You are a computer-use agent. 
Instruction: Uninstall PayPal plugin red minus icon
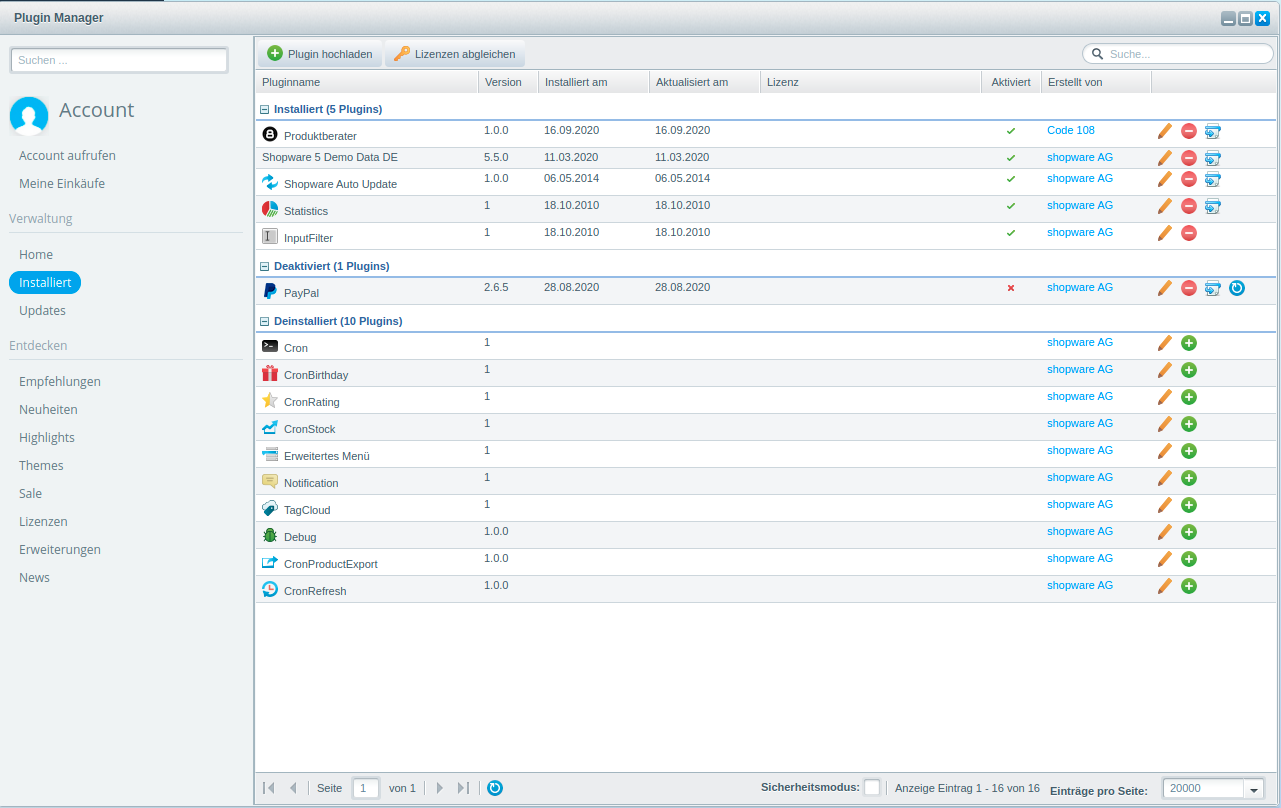(x=1189, y=288)
